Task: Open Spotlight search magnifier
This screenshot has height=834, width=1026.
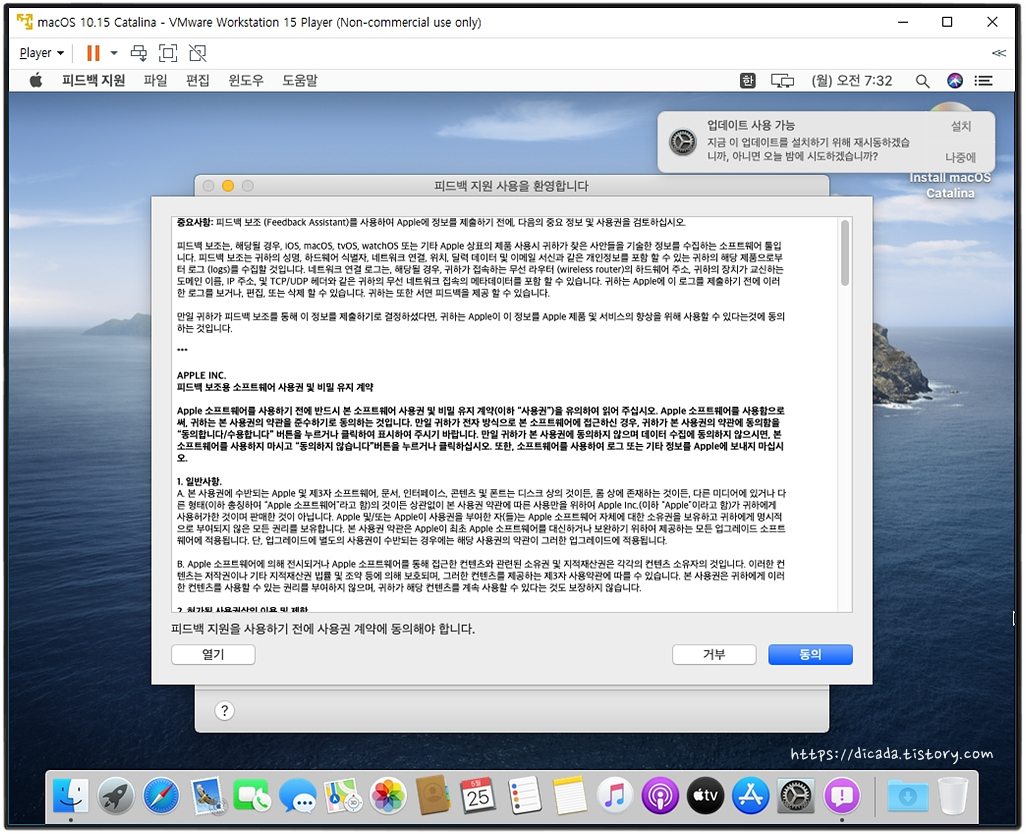Action: click(922, 80)
